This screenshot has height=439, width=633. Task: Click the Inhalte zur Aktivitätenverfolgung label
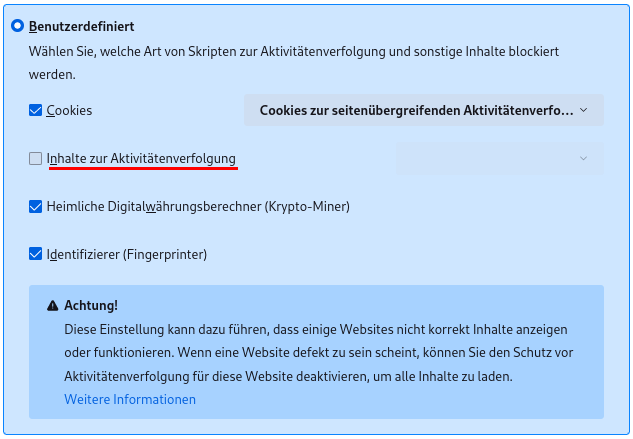141,158
